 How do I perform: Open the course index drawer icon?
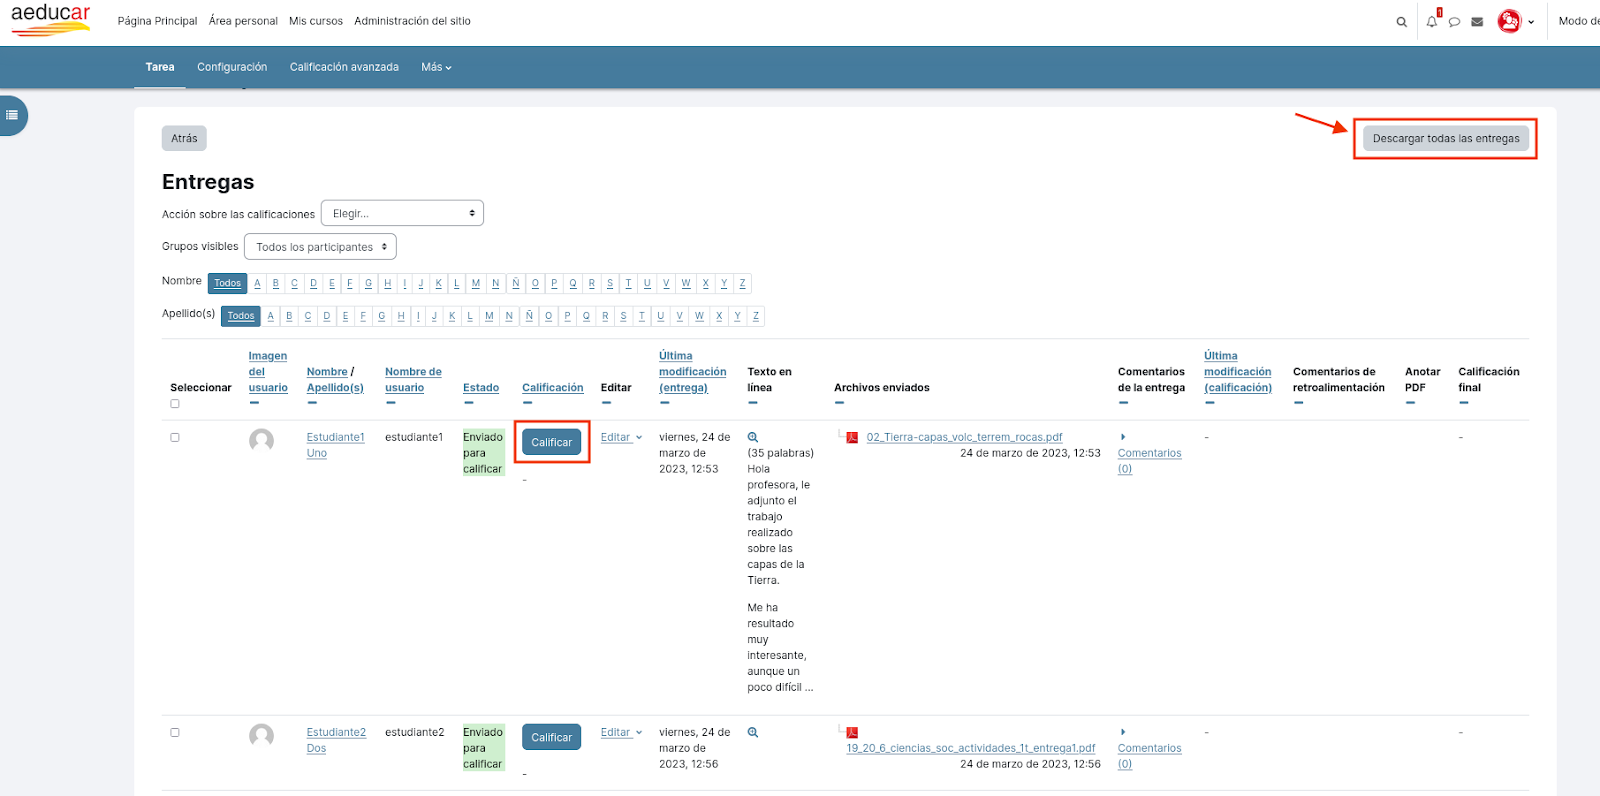[x=12, y=115]
